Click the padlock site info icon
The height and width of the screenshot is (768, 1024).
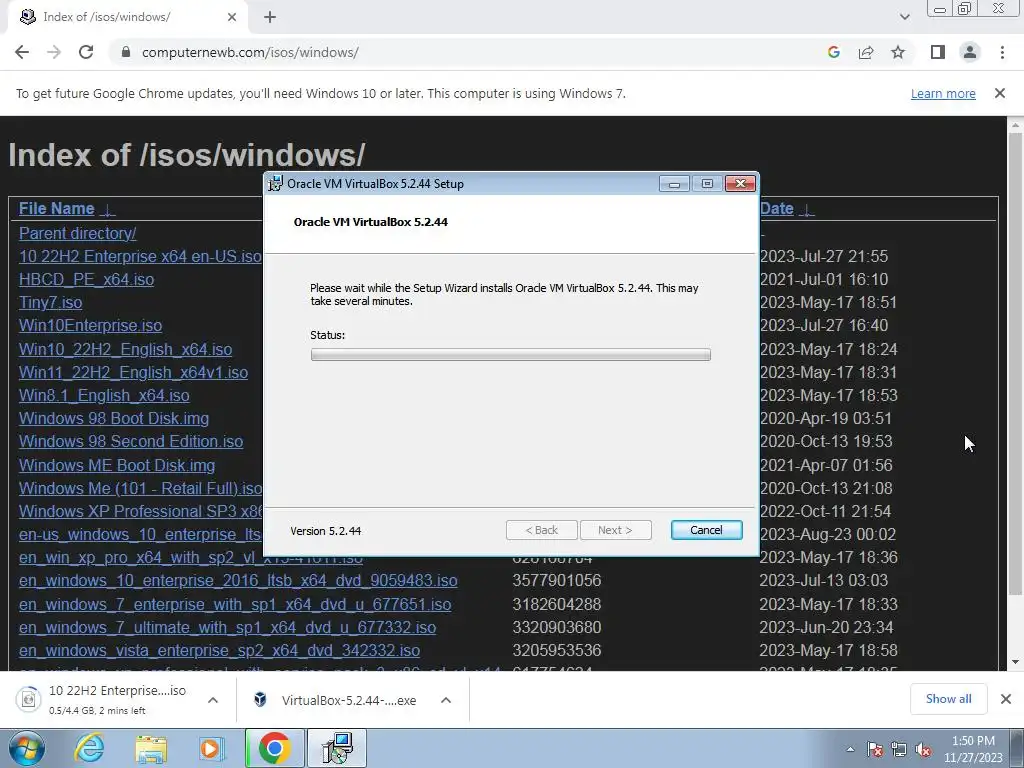126,52
